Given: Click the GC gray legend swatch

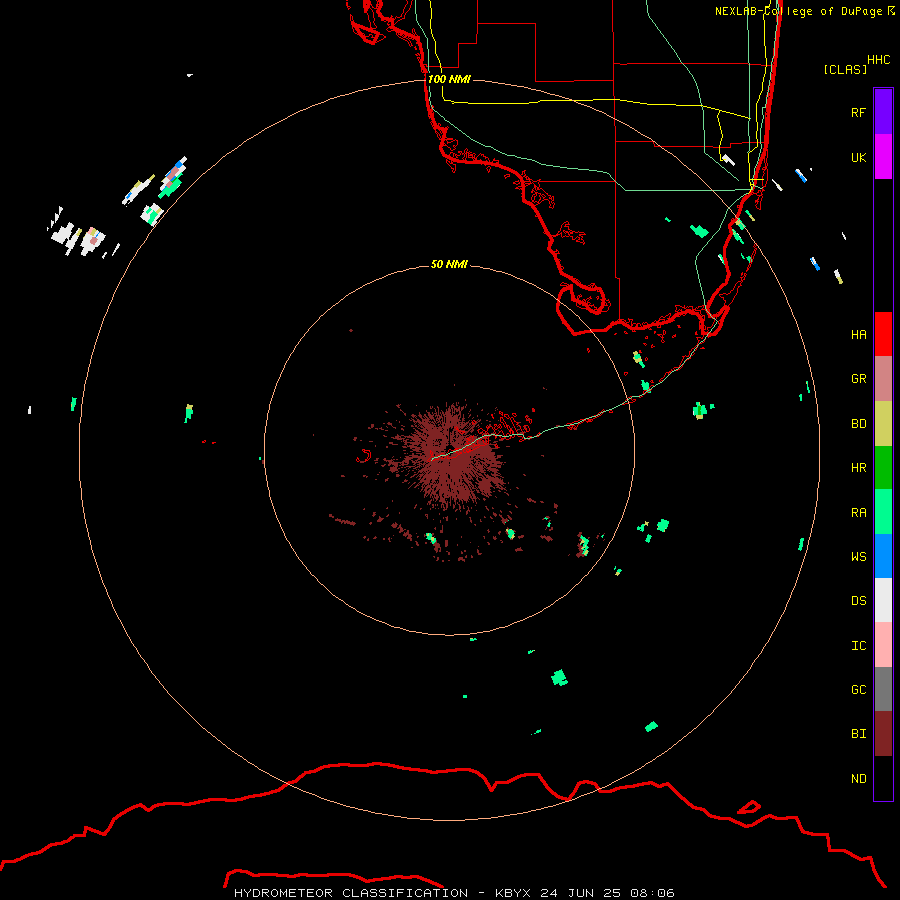Looking at the screenshot, I should 883,689.
